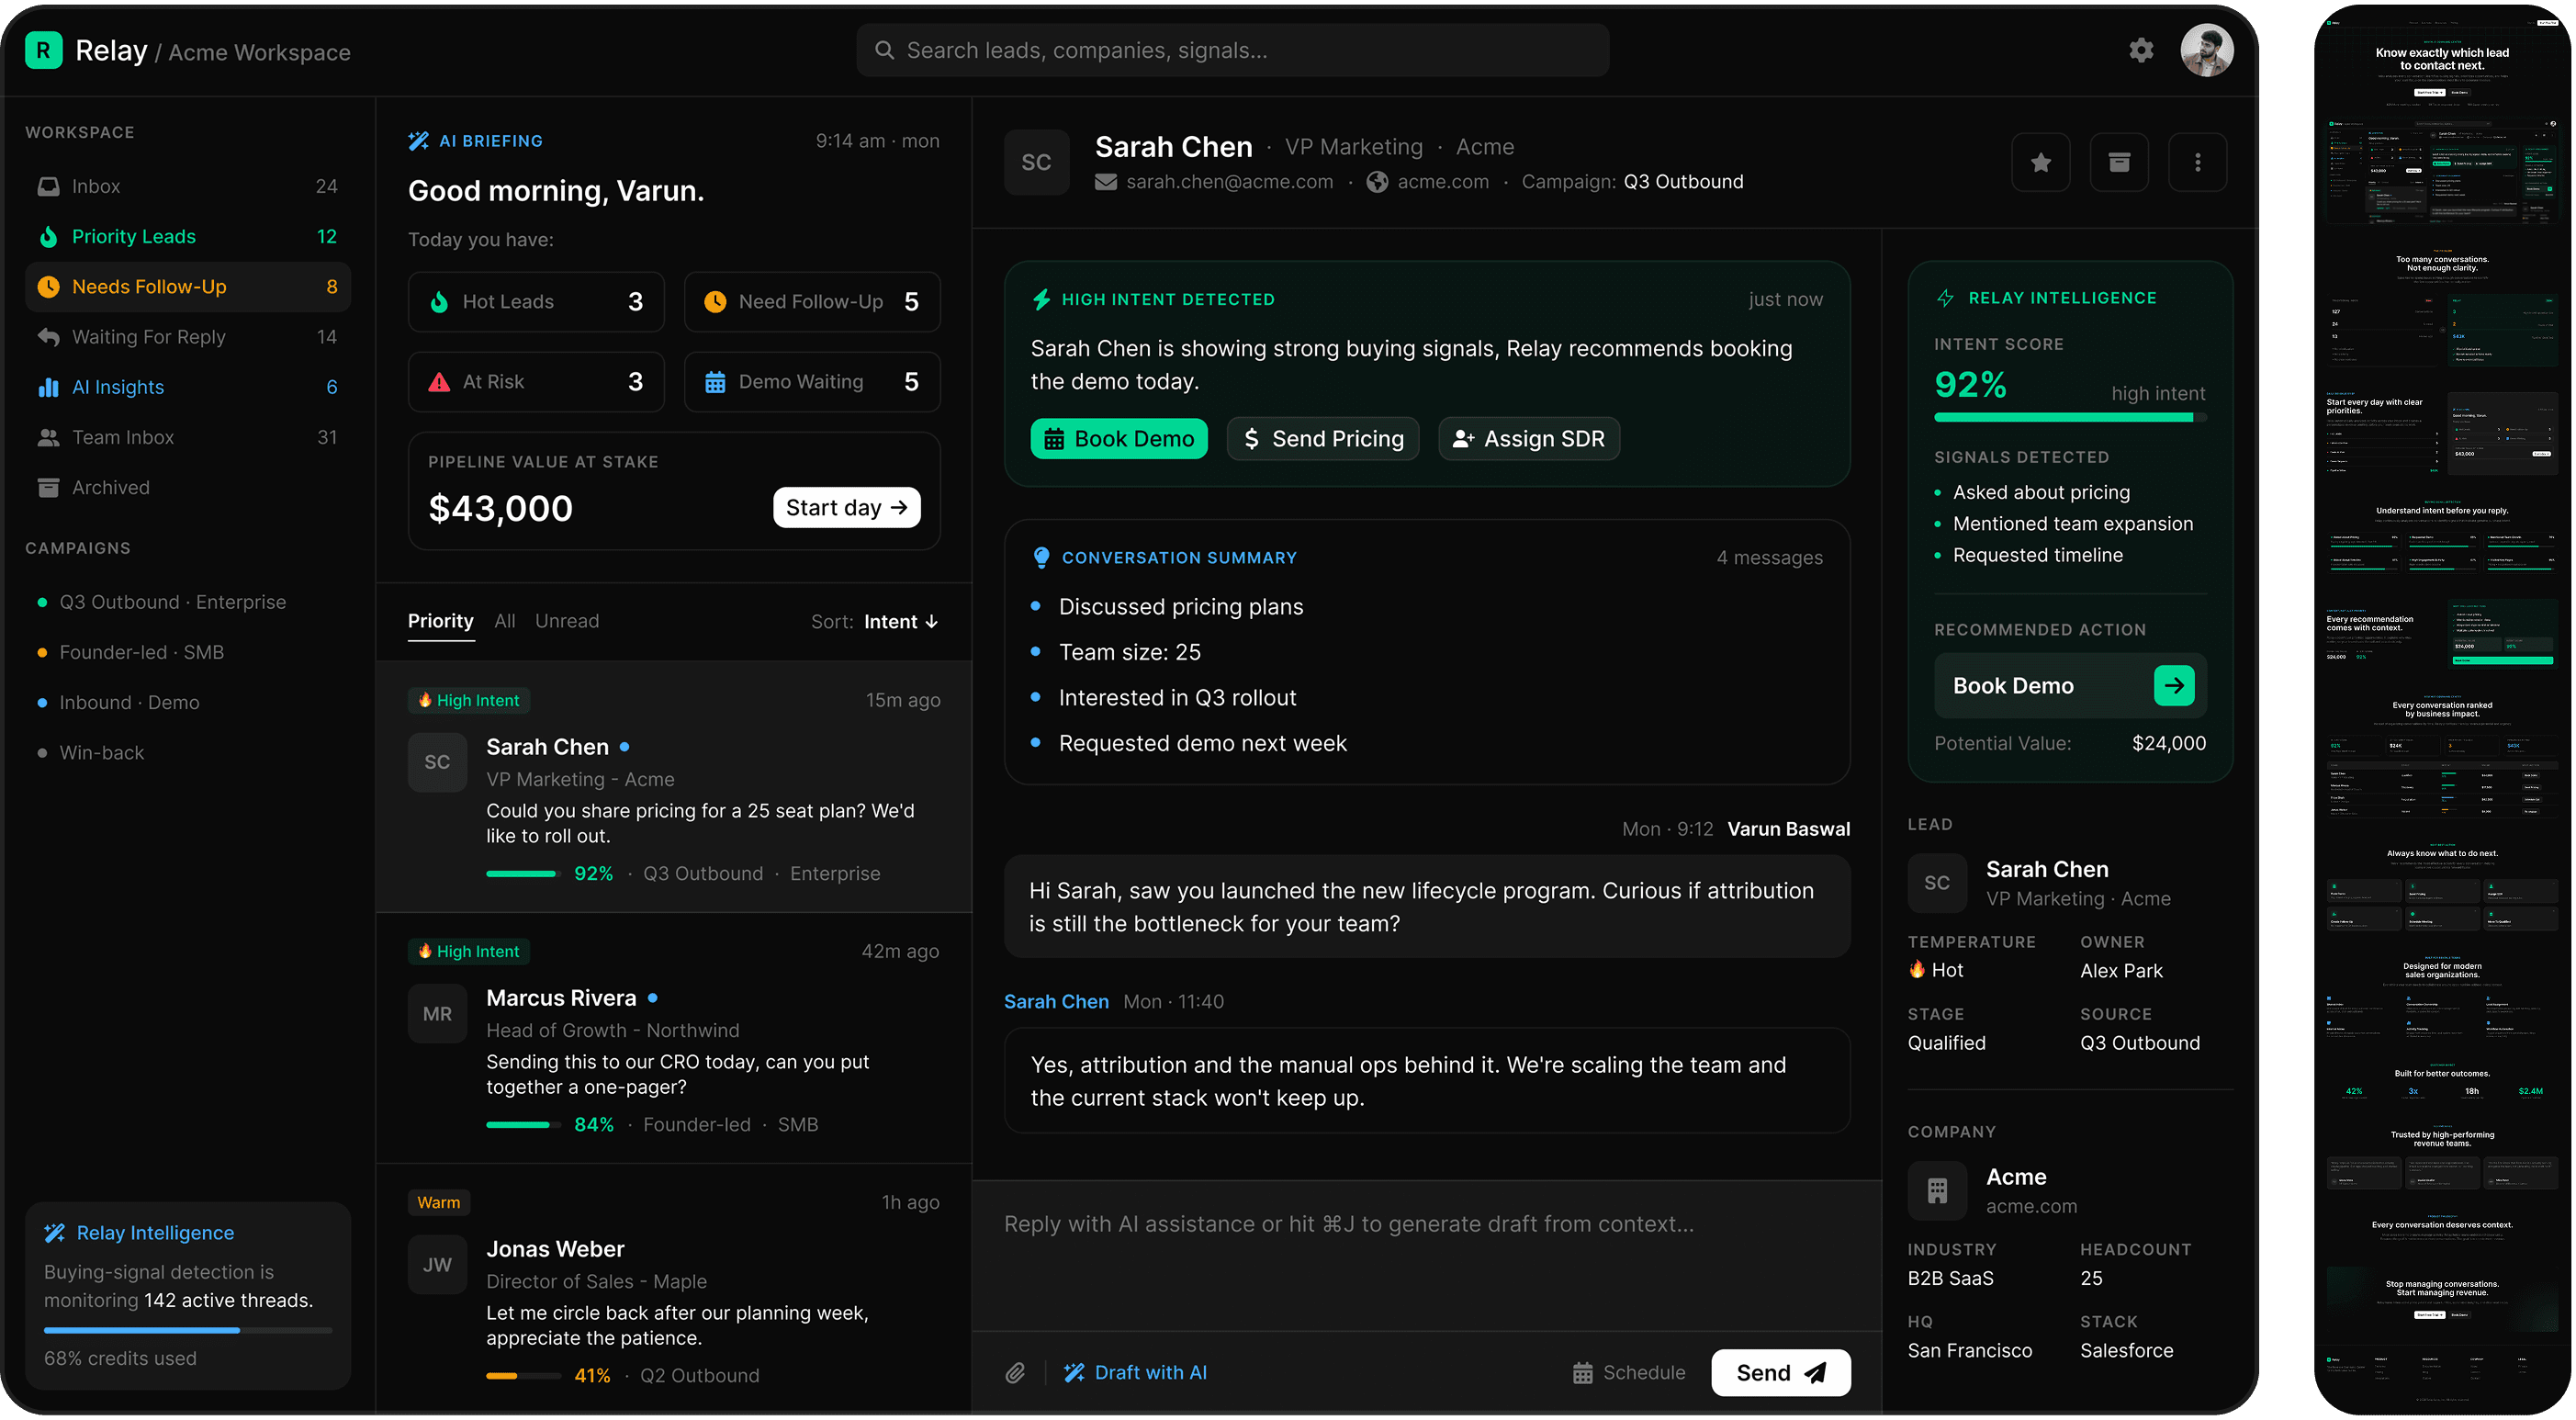Click the credits used progress bar

click(188, 1330)
